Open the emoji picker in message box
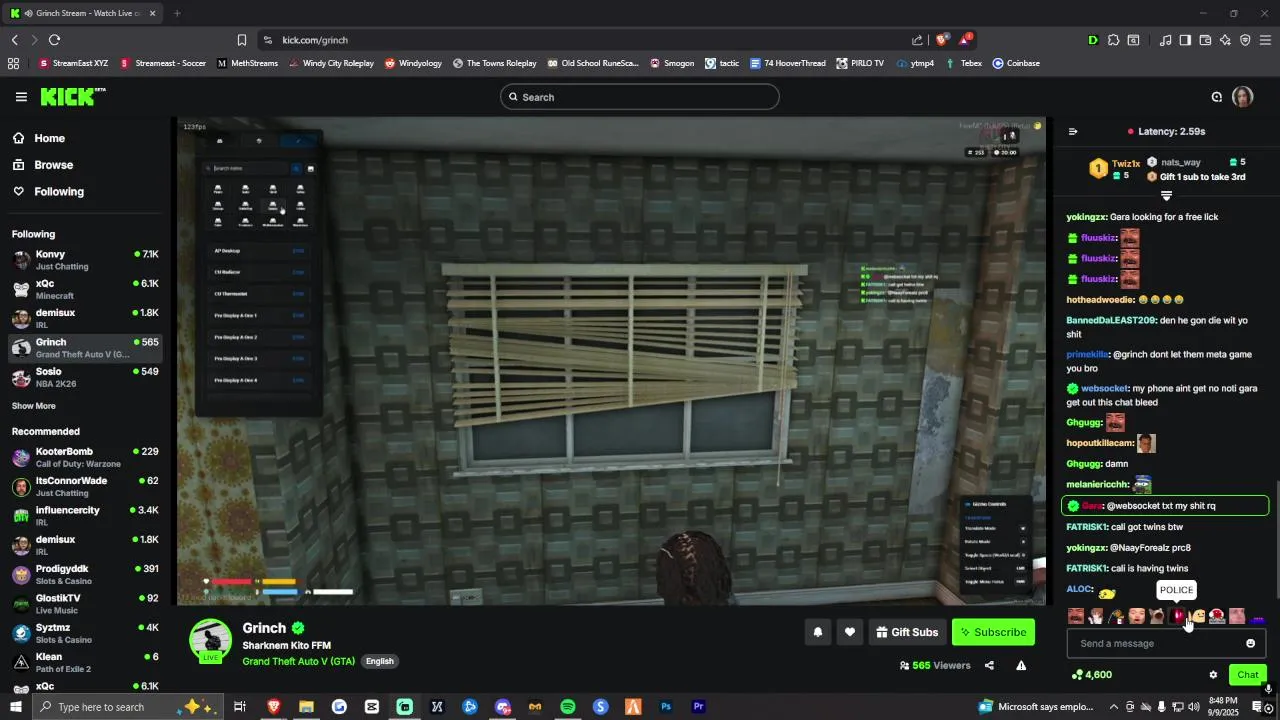Image resolution: width=1280 pixels, height=720 pixels. pos(1250,643)
